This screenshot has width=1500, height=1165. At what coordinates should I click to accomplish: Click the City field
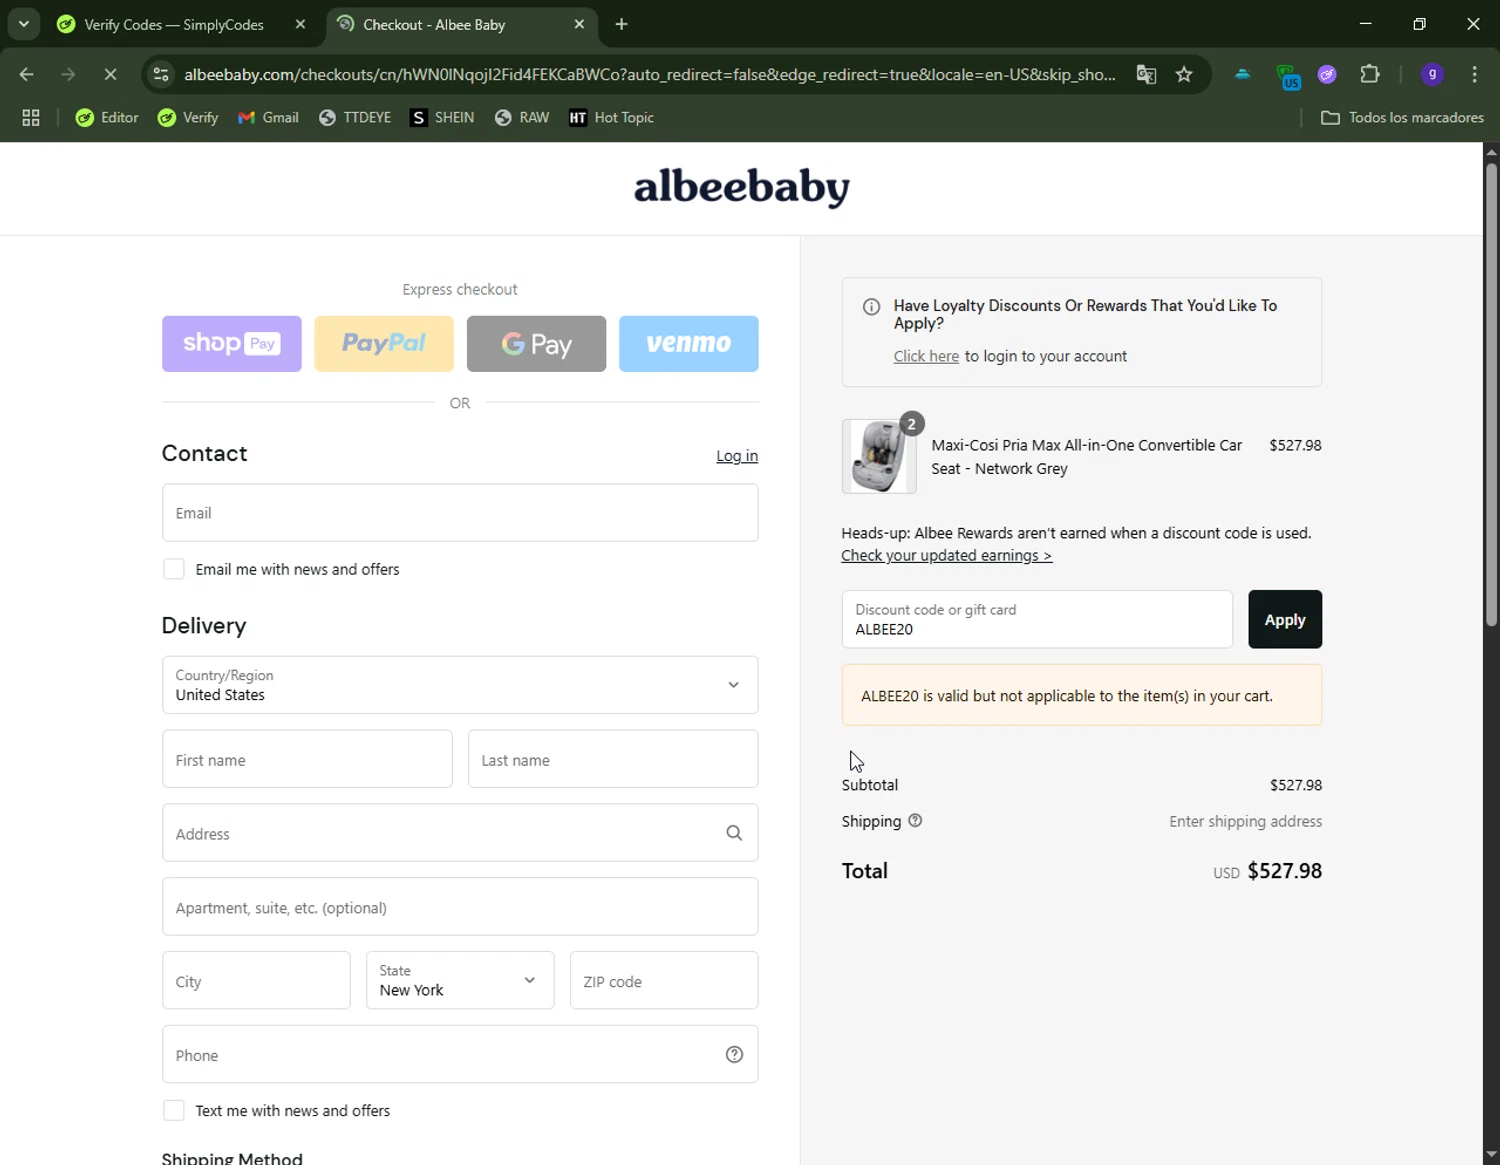(x=256, y=980)
